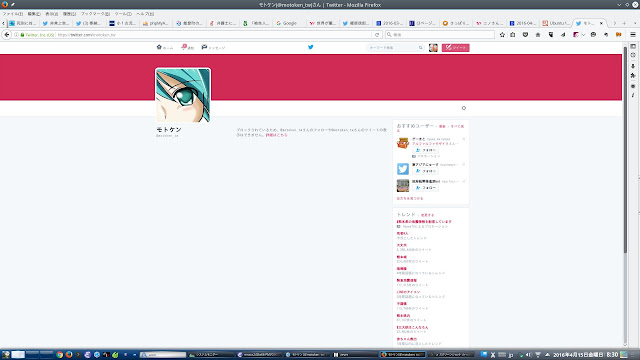Close the active Twitter tab
The width and height of the screenshot is (640, 360).
tap(601, 23)
